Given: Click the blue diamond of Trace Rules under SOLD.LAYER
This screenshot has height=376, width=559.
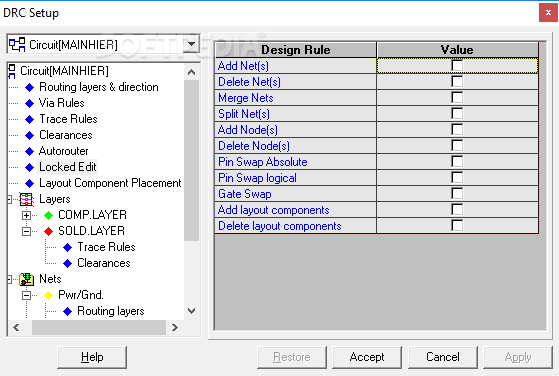Looking at the screenshot, I should point(67,247).
